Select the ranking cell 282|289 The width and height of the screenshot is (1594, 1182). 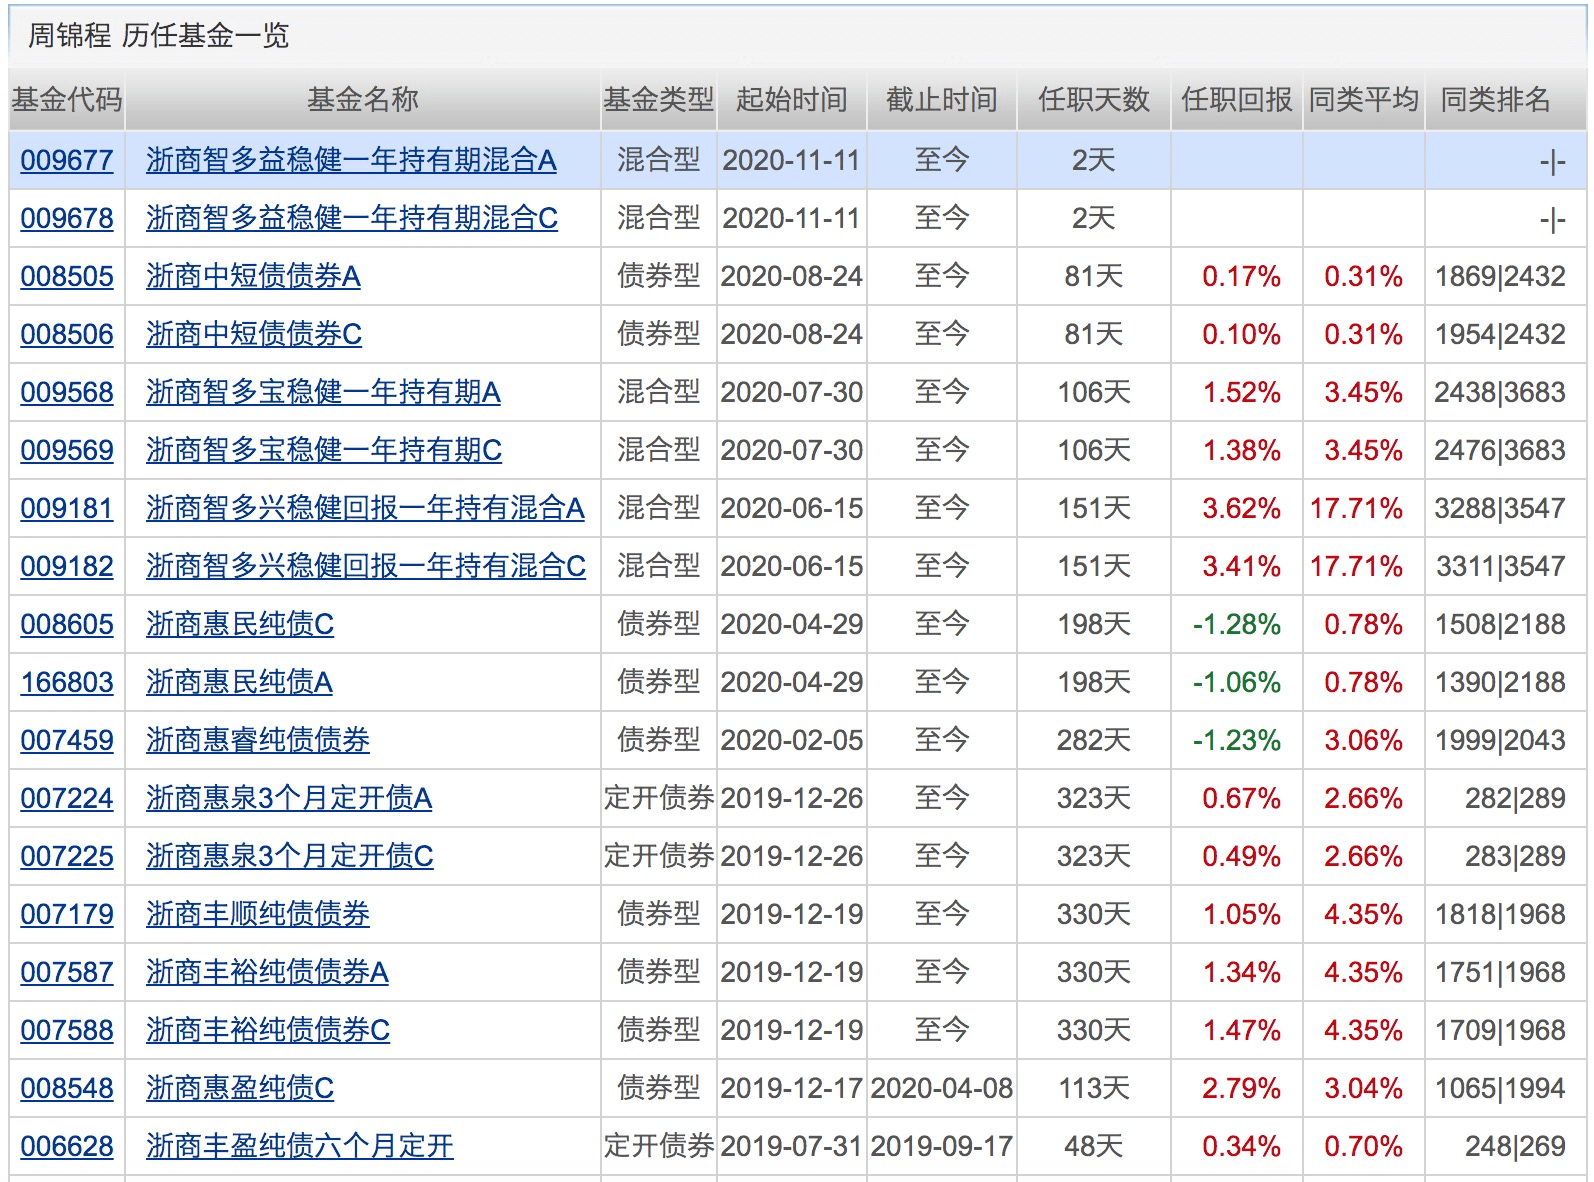[x=1516, y=798]
